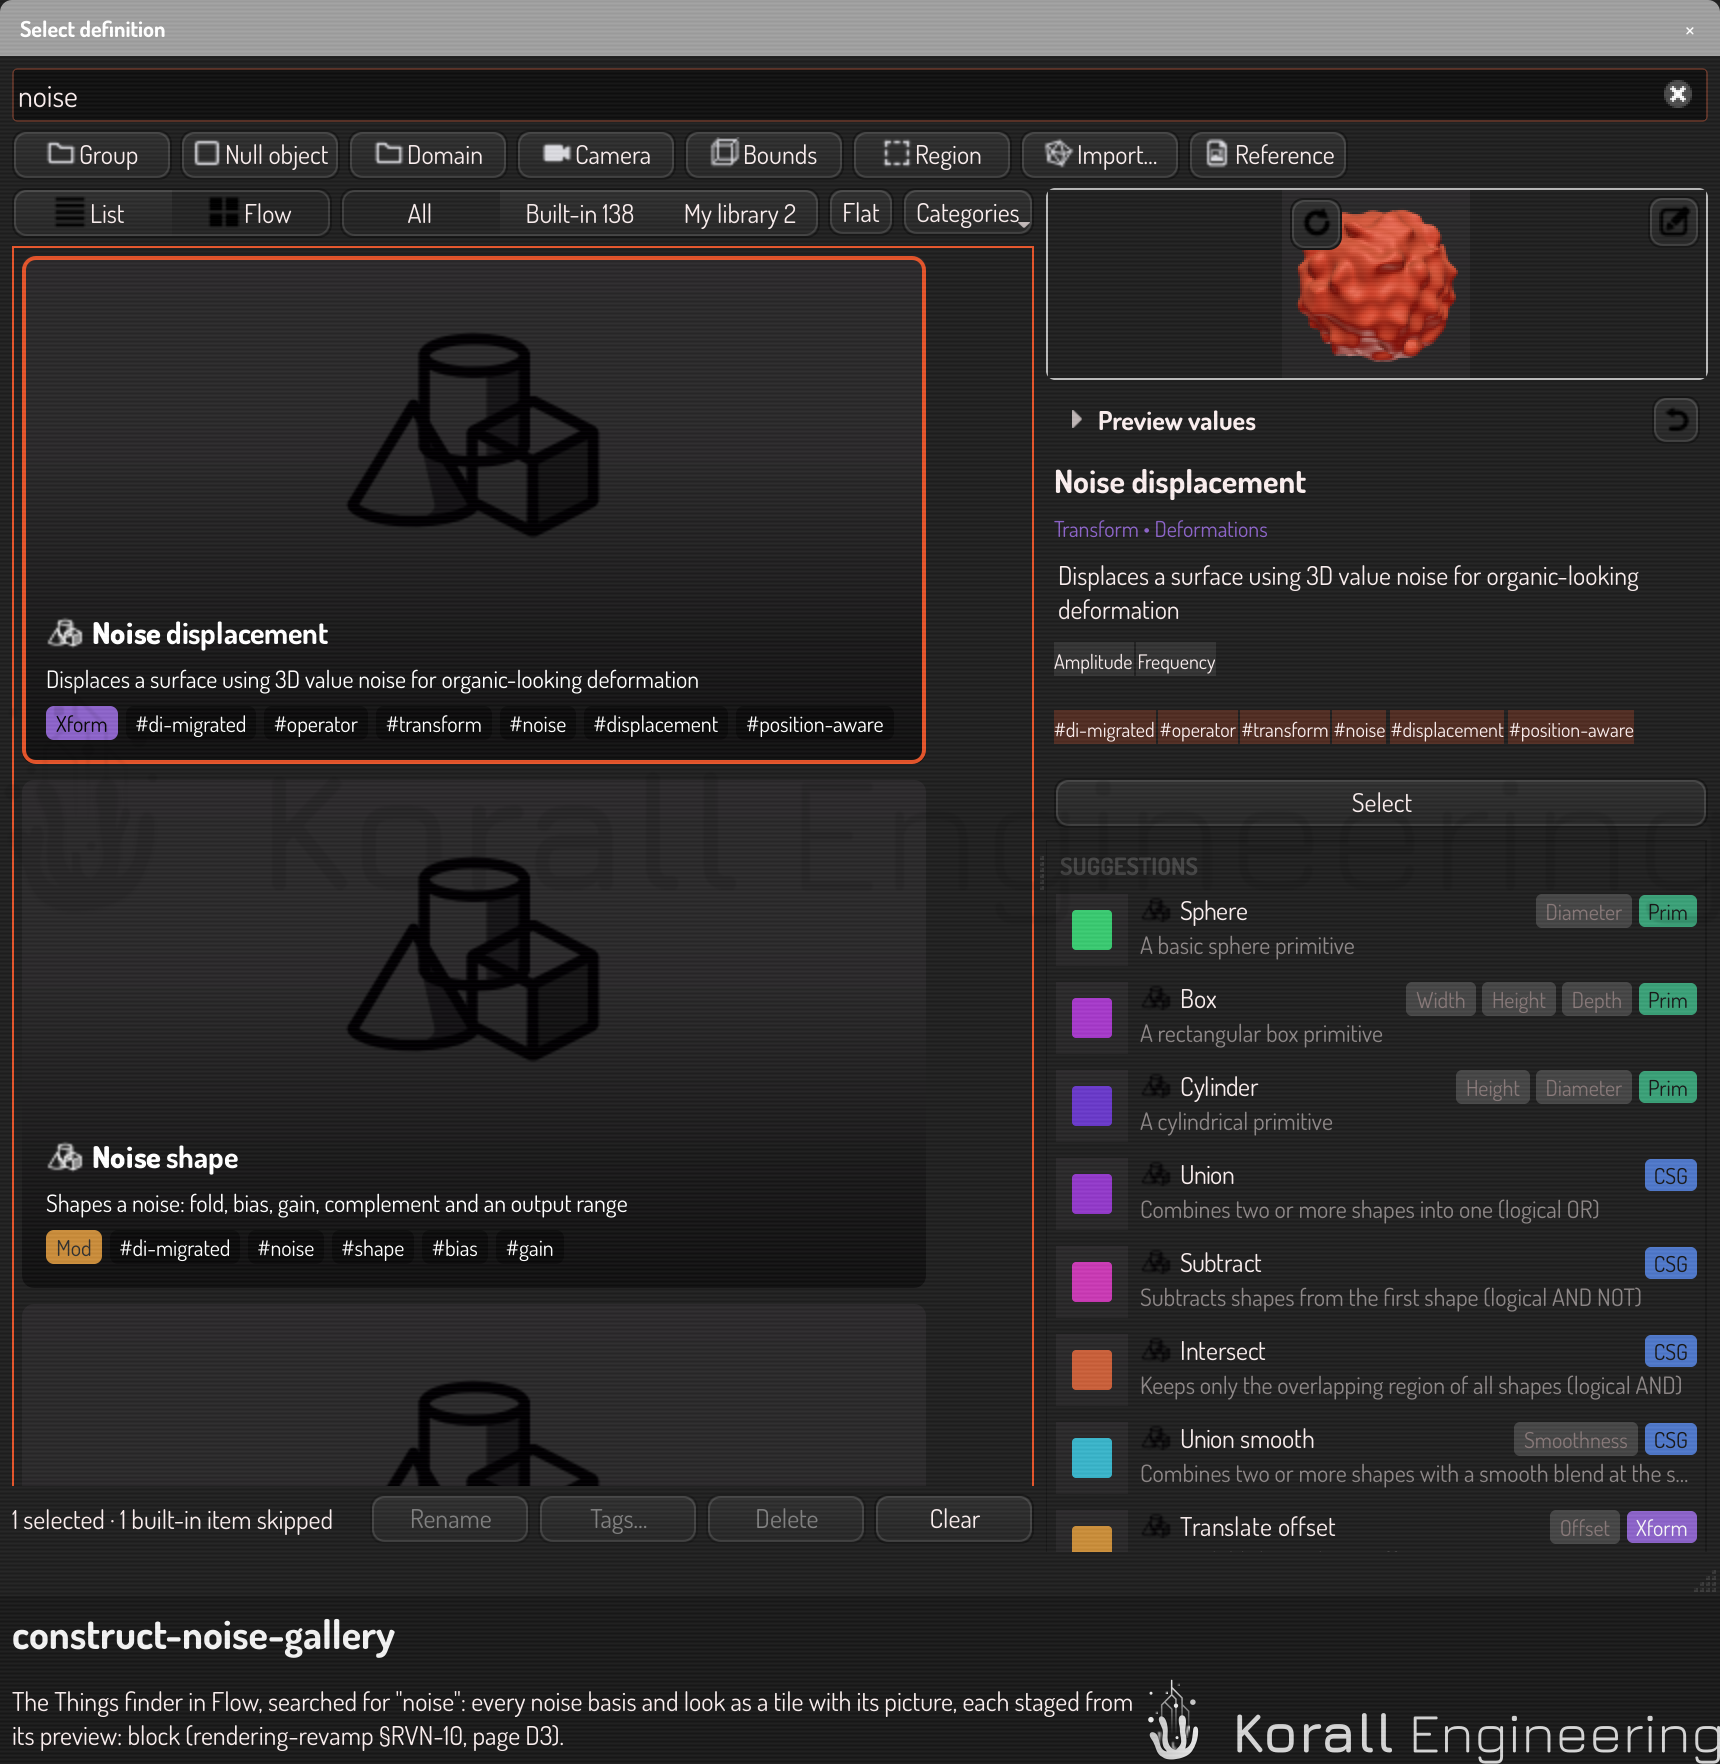Follow the Transform • Deformations category link
1720x1764 pixels.
(x=1160, y=529)
